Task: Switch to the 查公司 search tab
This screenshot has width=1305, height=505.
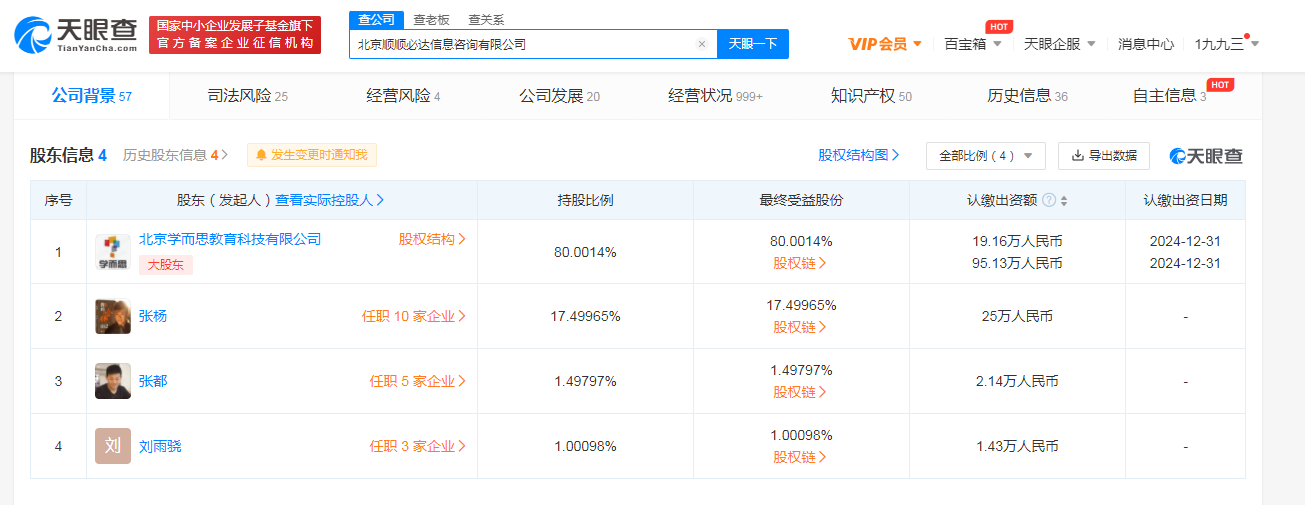Action: [x=377, y=20]
